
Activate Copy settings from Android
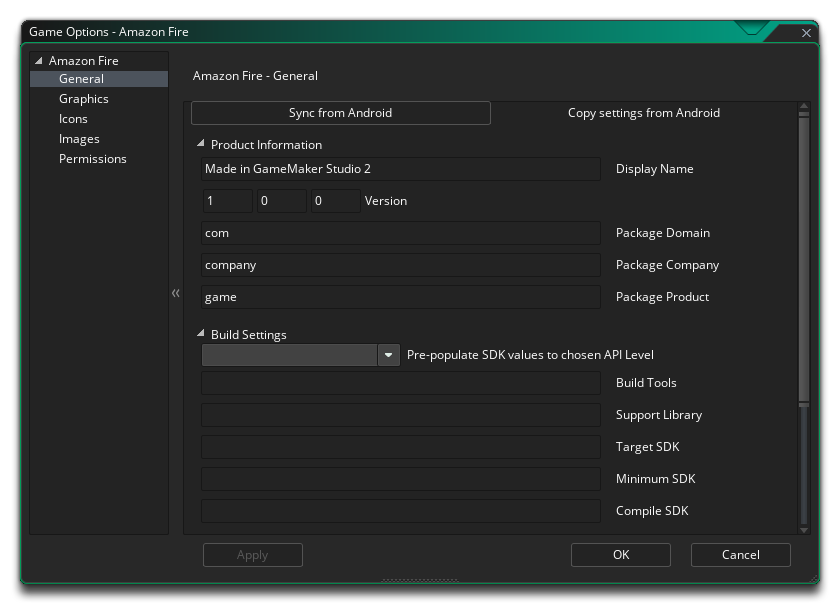pos(644,113)
